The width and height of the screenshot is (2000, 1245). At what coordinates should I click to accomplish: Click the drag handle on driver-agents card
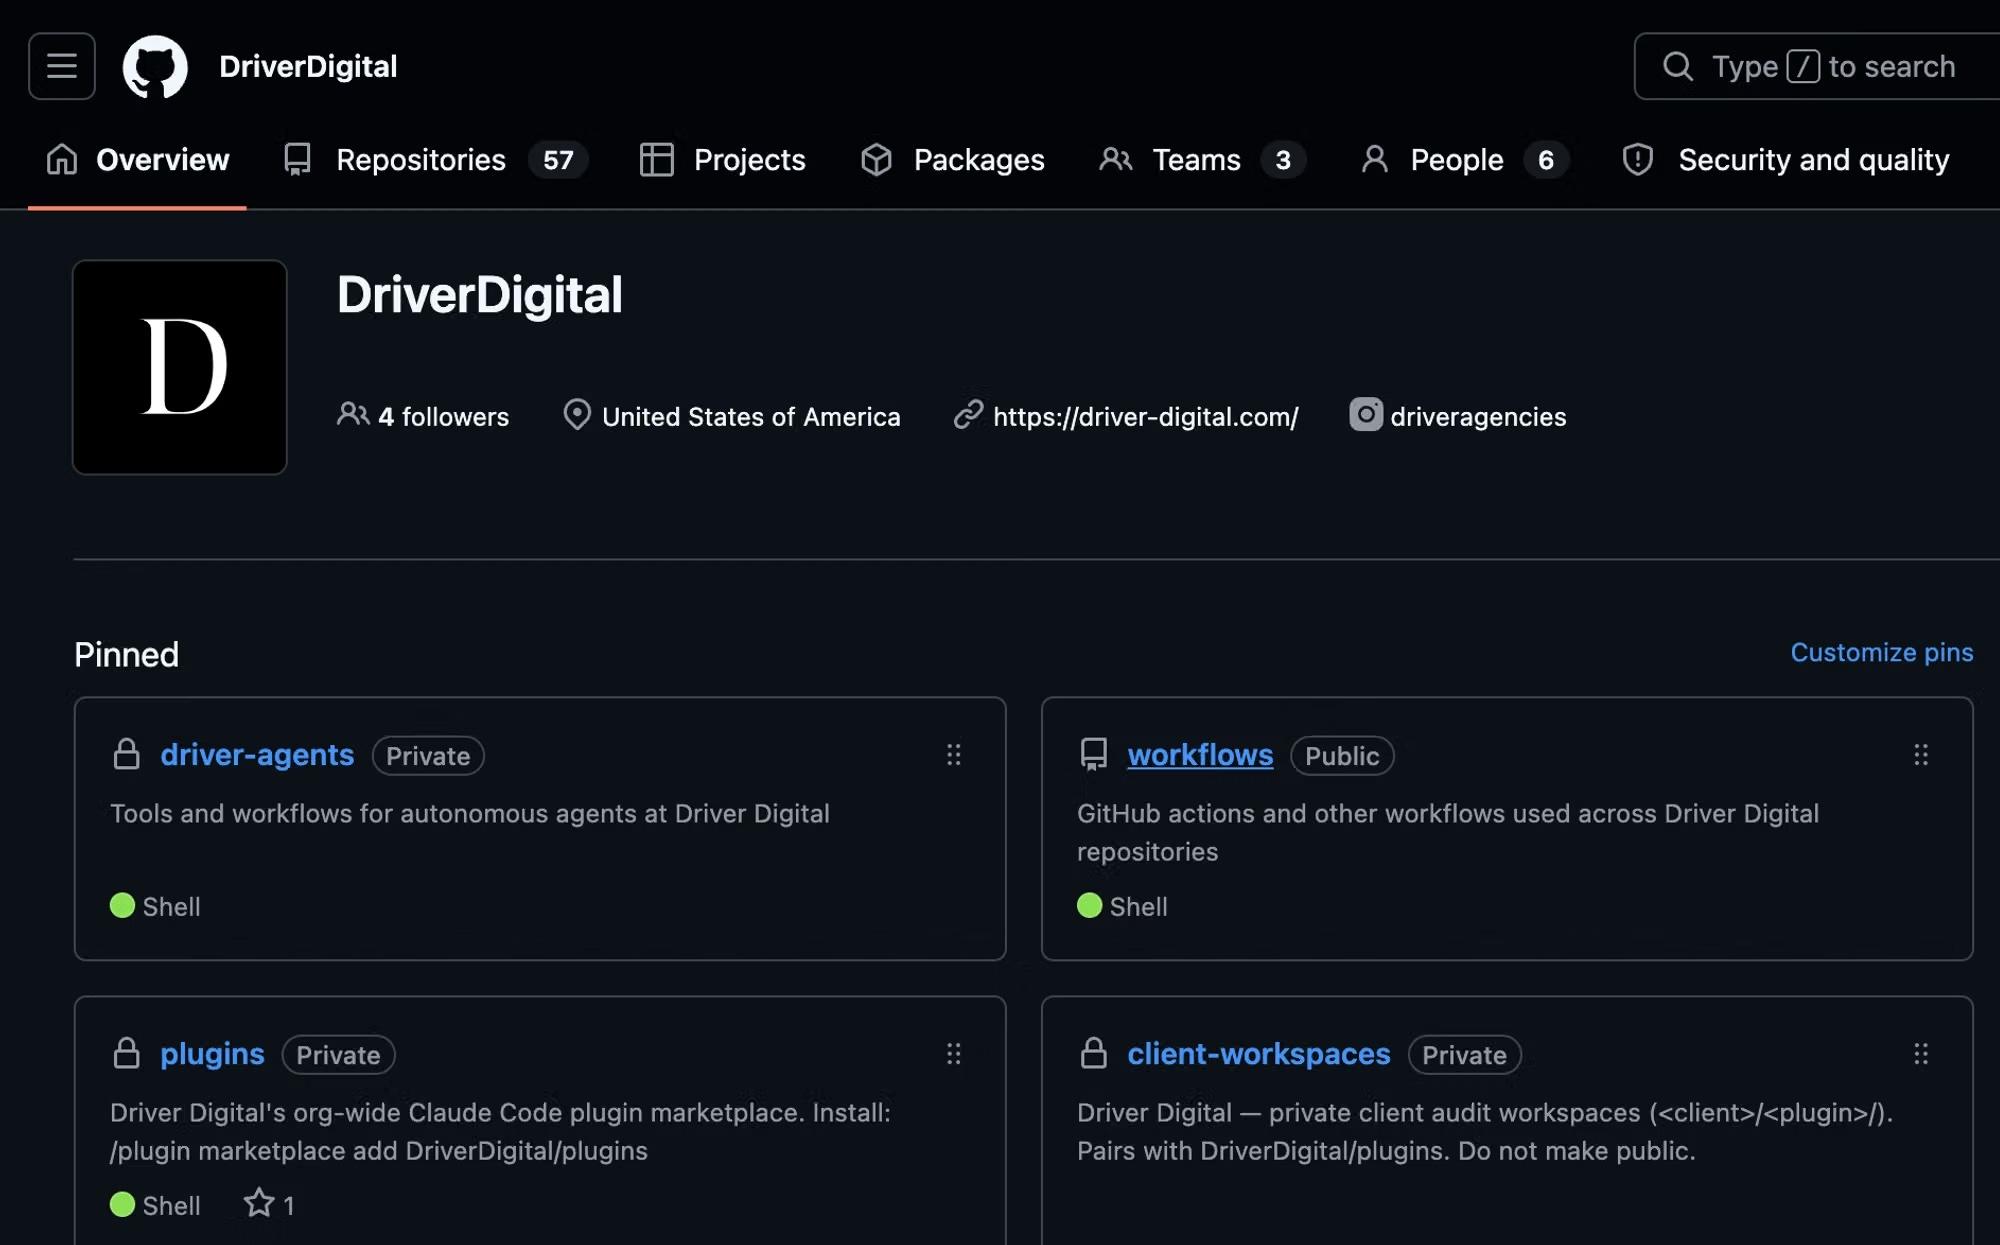click(954, 755)
